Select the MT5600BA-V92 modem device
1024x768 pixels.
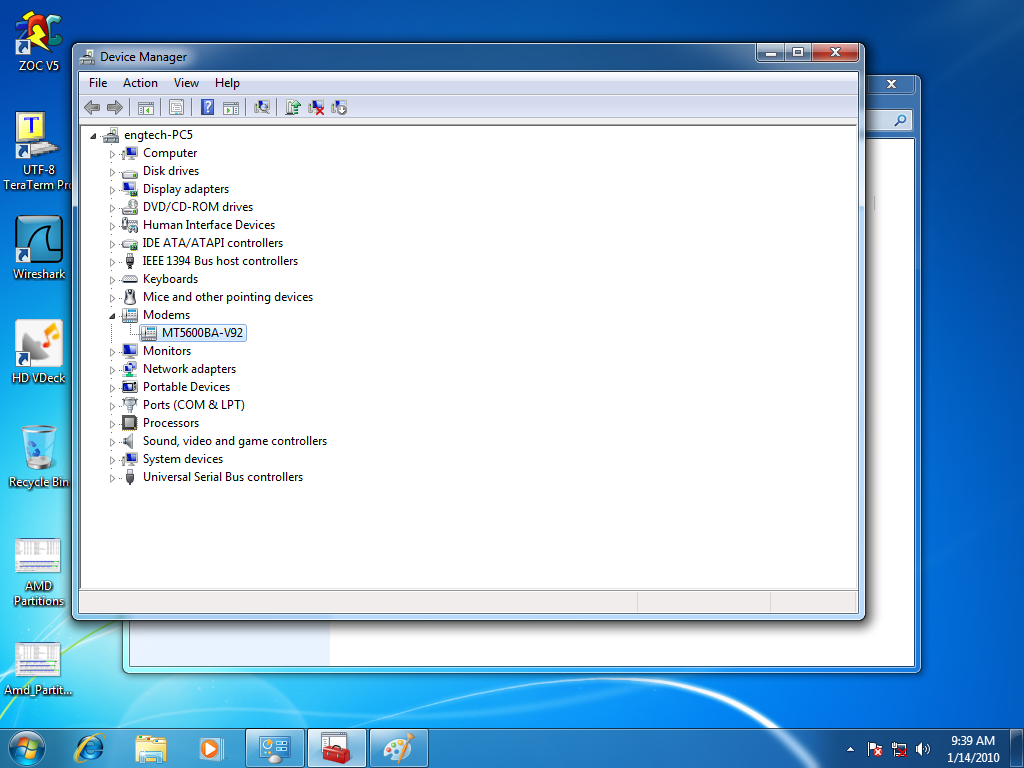click(202, 333)
